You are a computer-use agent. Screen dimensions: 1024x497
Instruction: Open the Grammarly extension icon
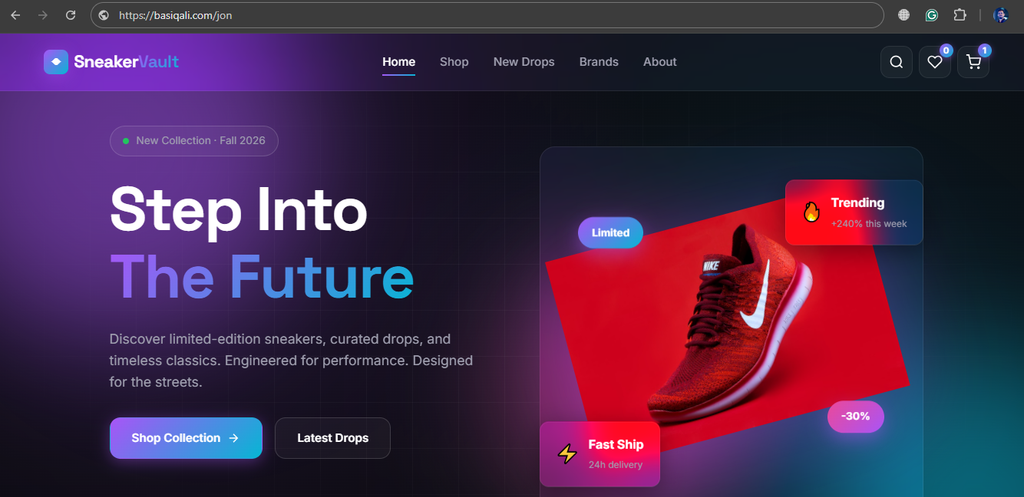point(931,15)
